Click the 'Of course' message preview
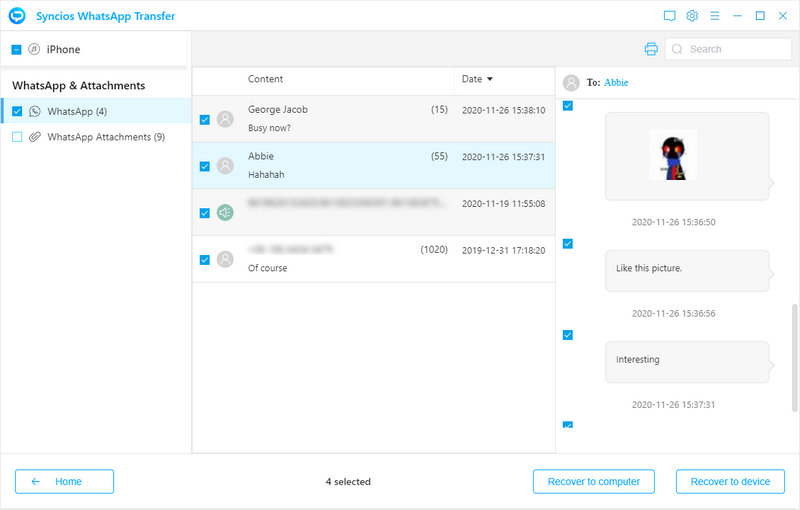Screen dimensions: 800x510 tap(267, 268)
